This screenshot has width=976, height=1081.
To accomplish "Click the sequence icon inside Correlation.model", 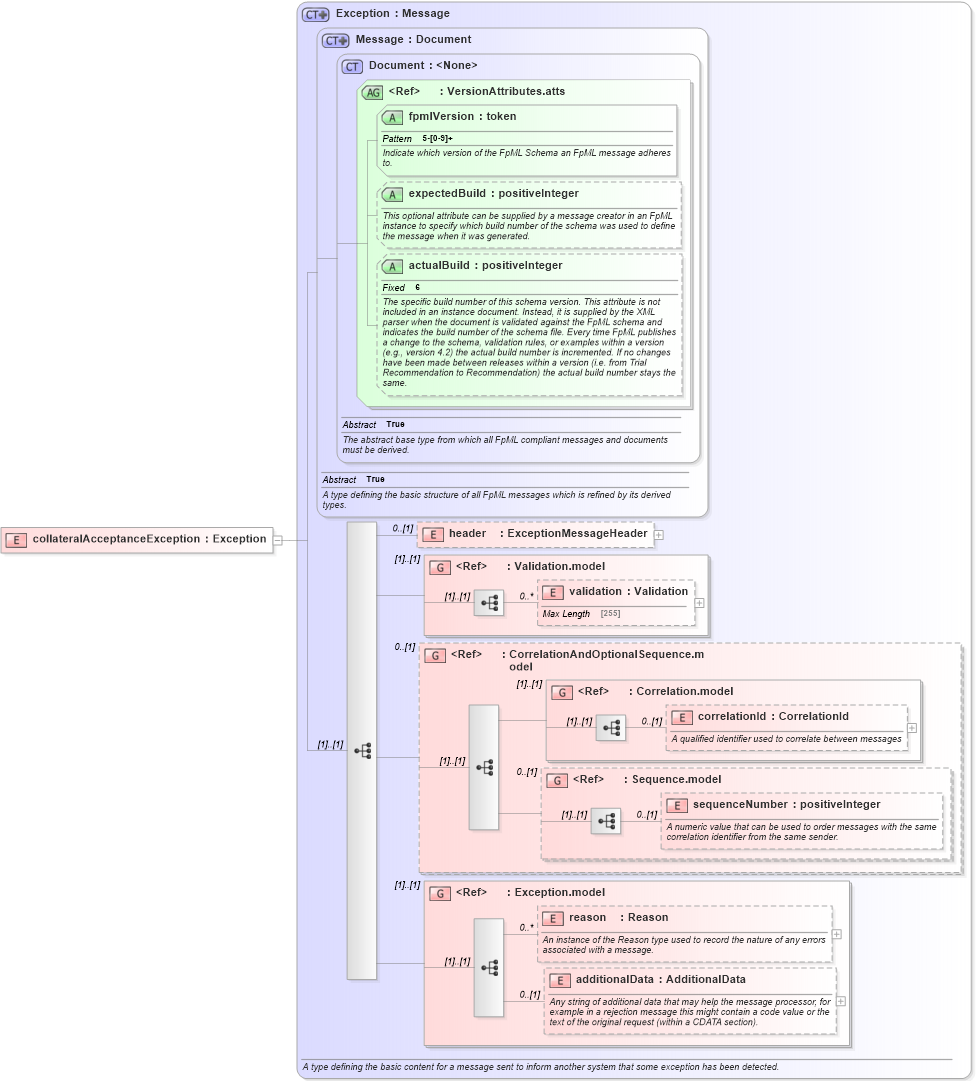I will [x=611, y=728].
